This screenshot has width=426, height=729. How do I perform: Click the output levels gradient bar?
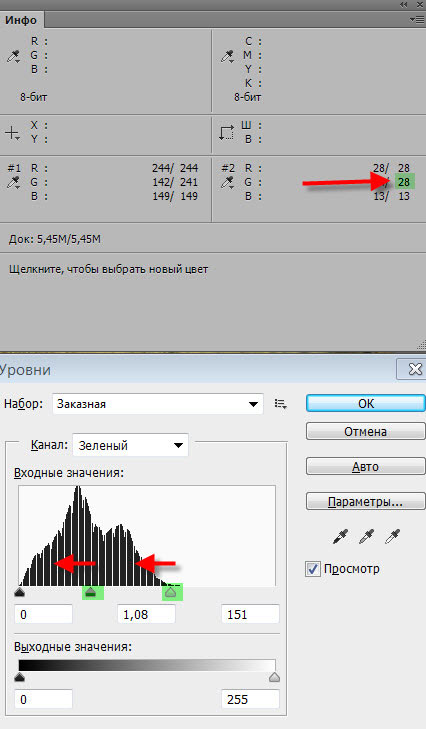[x=147, y=665]
